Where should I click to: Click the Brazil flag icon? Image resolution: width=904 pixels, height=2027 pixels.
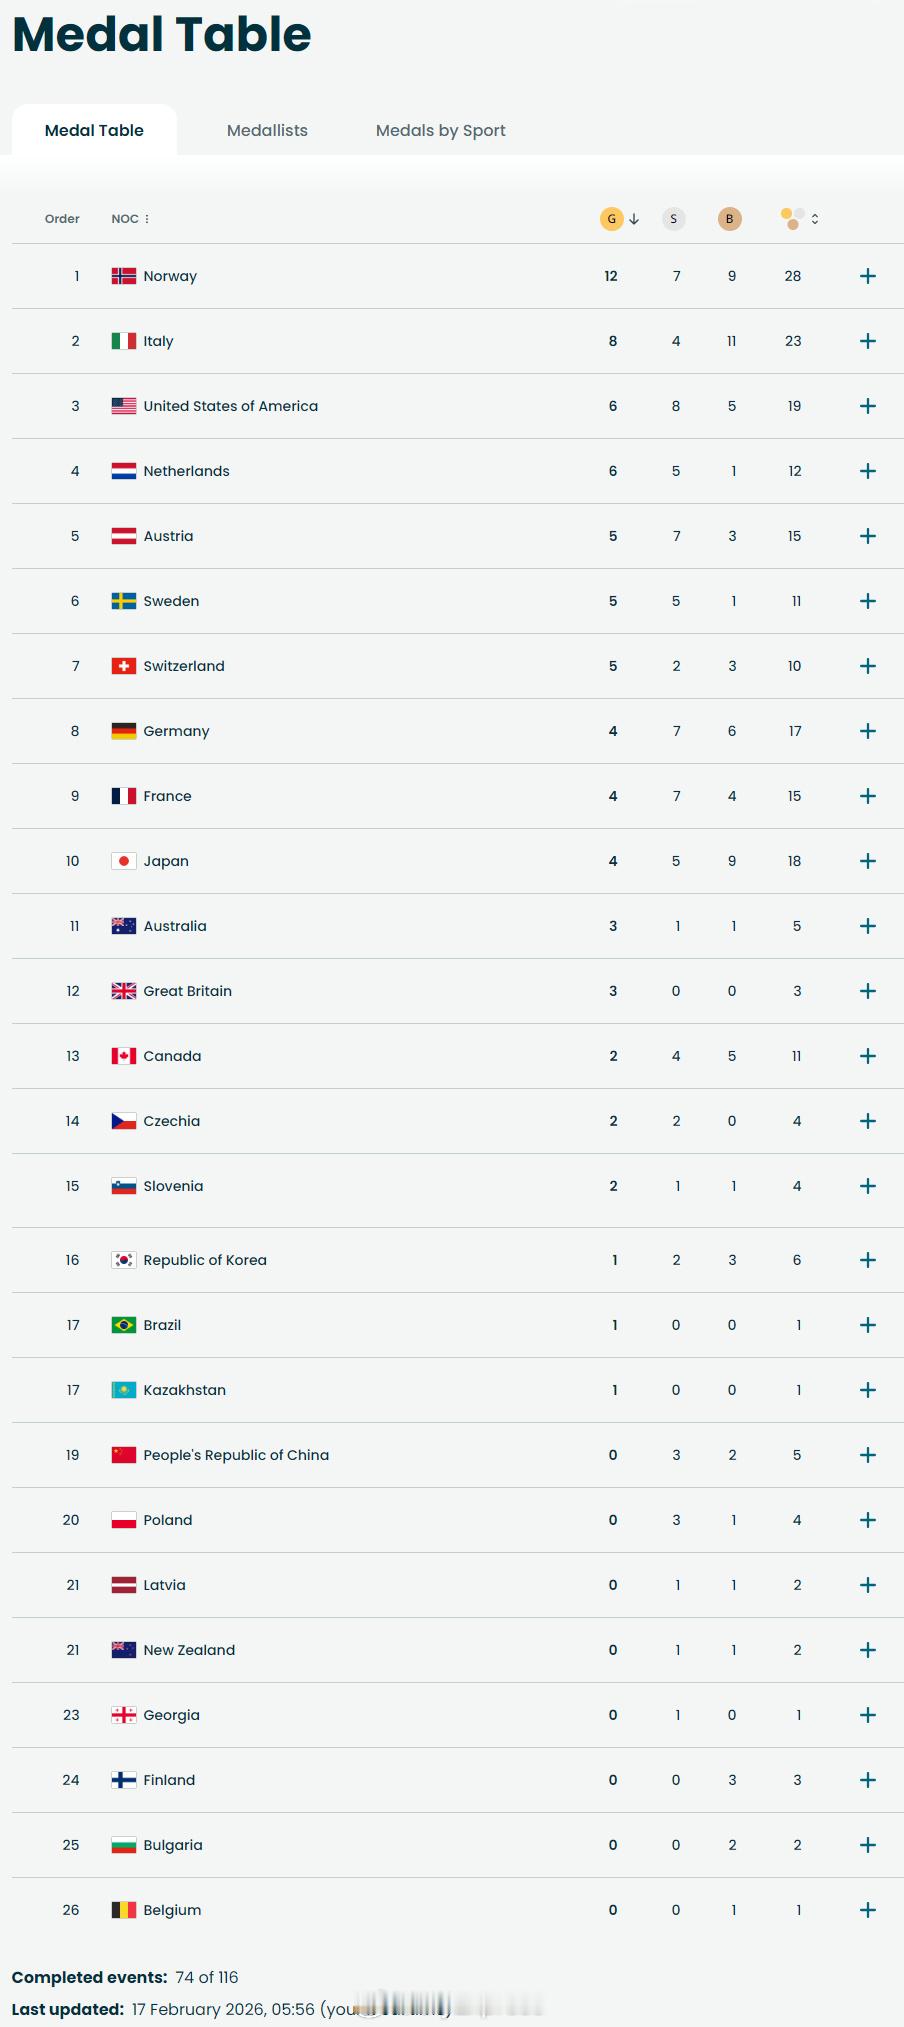pos(124,1325)
